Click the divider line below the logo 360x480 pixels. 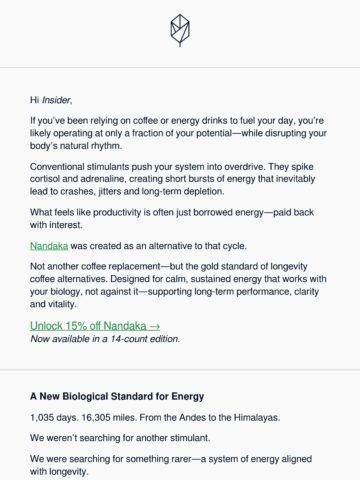pyautogui.click(x=180, y=68)
